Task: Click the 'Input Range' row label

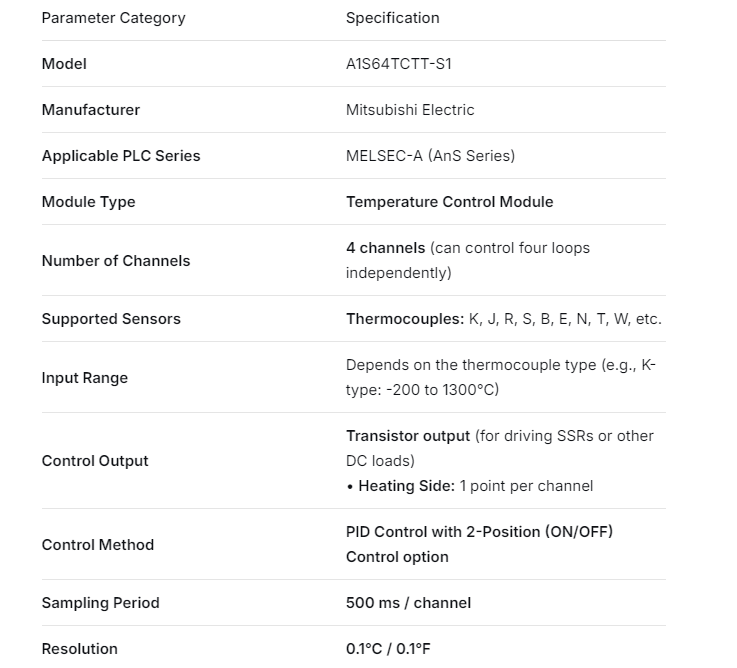Action: tap(84, 378)
